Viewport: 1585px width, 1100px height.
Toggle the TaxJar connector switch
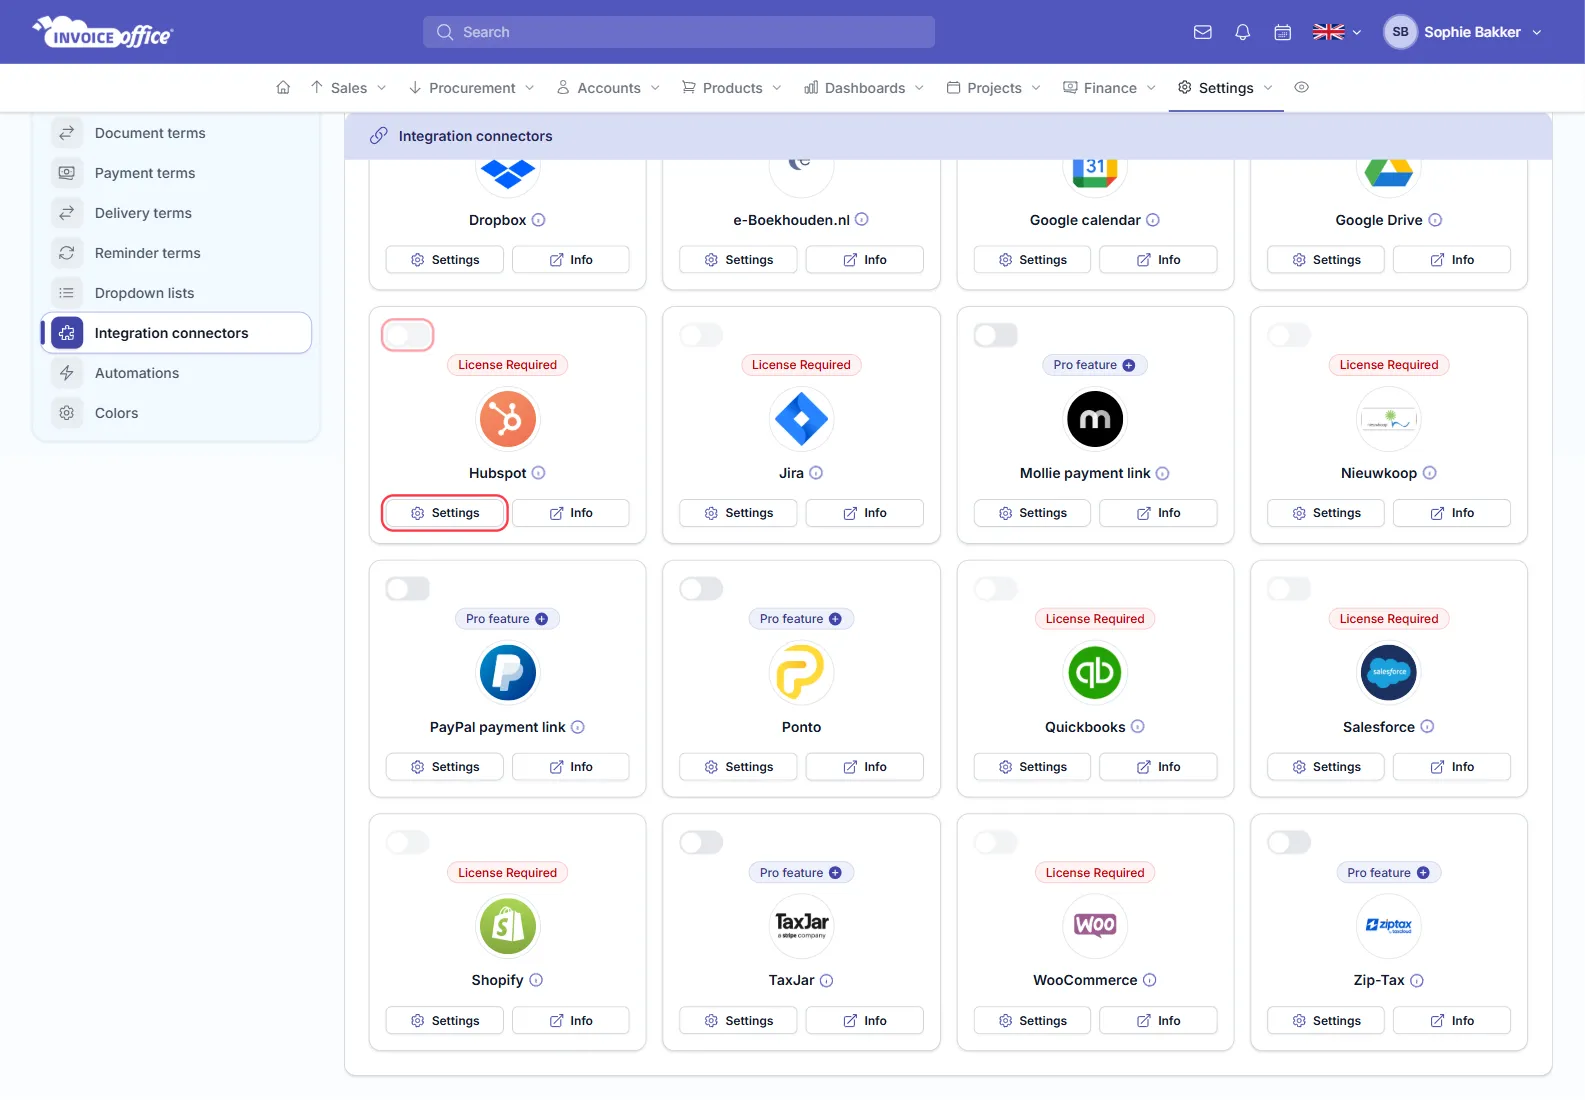click(702, 843)
